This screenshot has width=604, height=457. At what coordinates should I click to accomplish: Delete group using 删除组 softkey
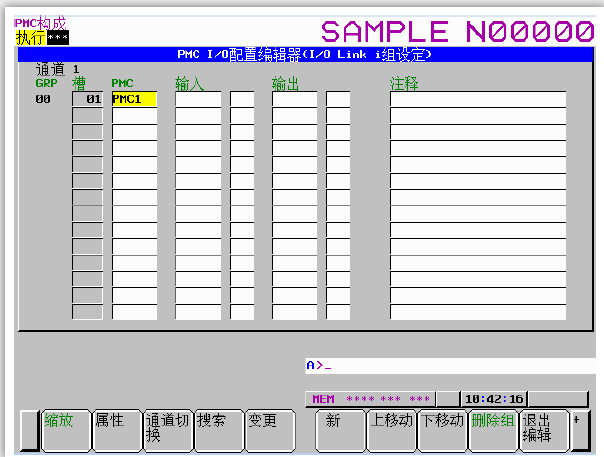tap(493, 427)
